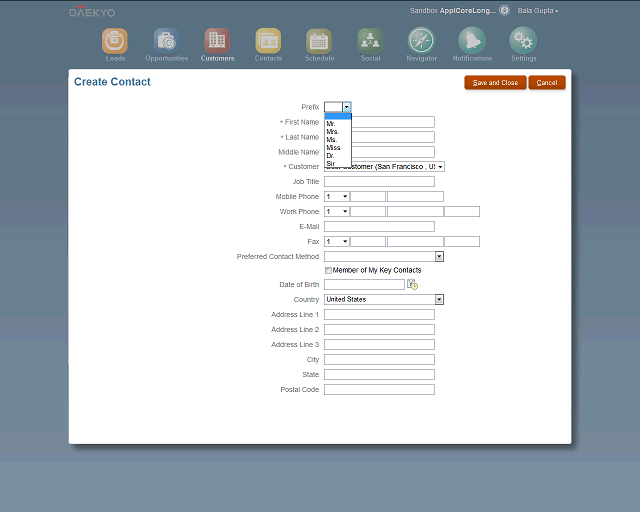Screen dimensions: 640x512
Task: Select the blank Prefix option
Action: (x=338, y=116)
